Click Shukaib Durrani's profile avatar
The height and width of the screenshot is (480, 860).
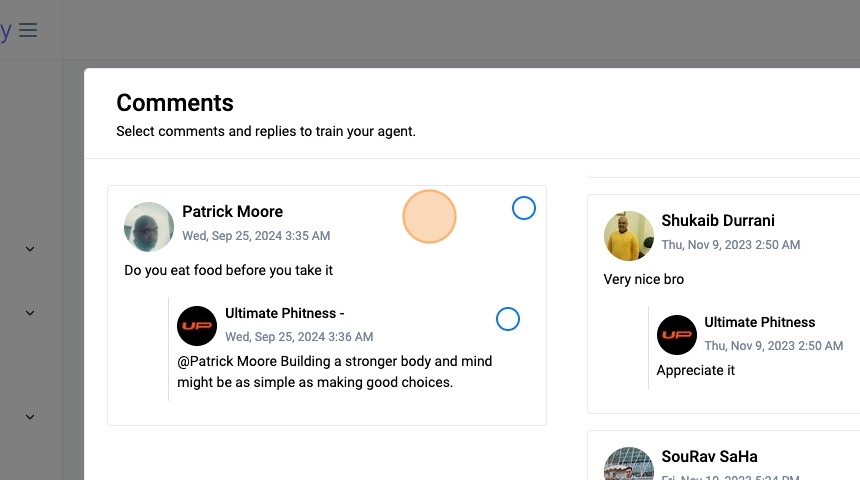pyautogui.click(x=629, y=236)
